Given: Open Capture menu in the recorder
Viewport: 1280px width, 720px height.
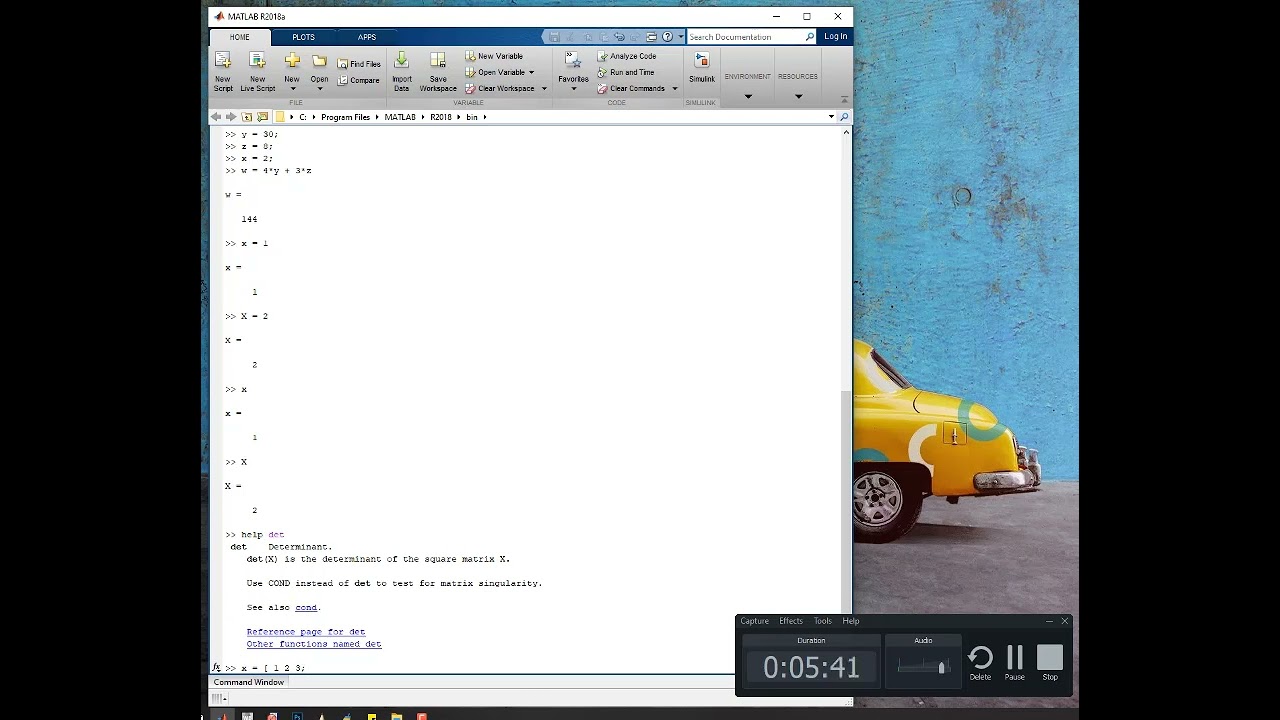Looking at the screenshot, I should click(x=755, y=621).
